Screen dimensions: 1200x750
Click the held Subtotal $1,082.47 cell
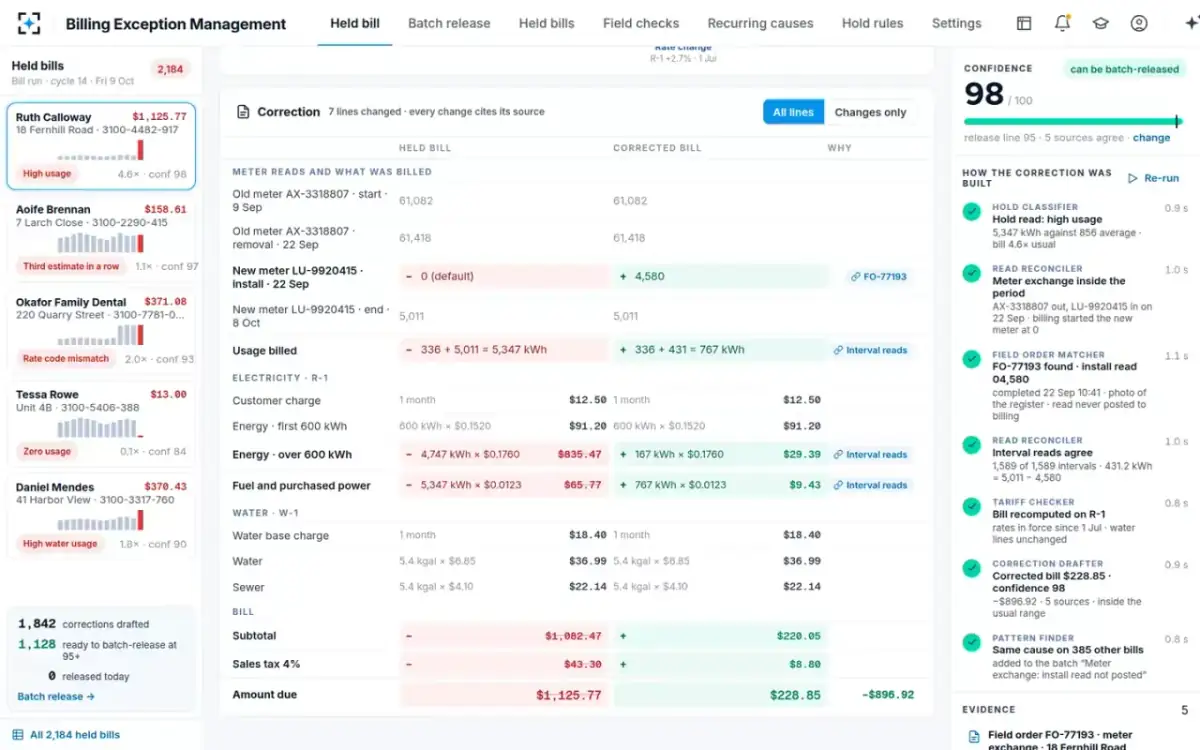(x=503, y=636)
